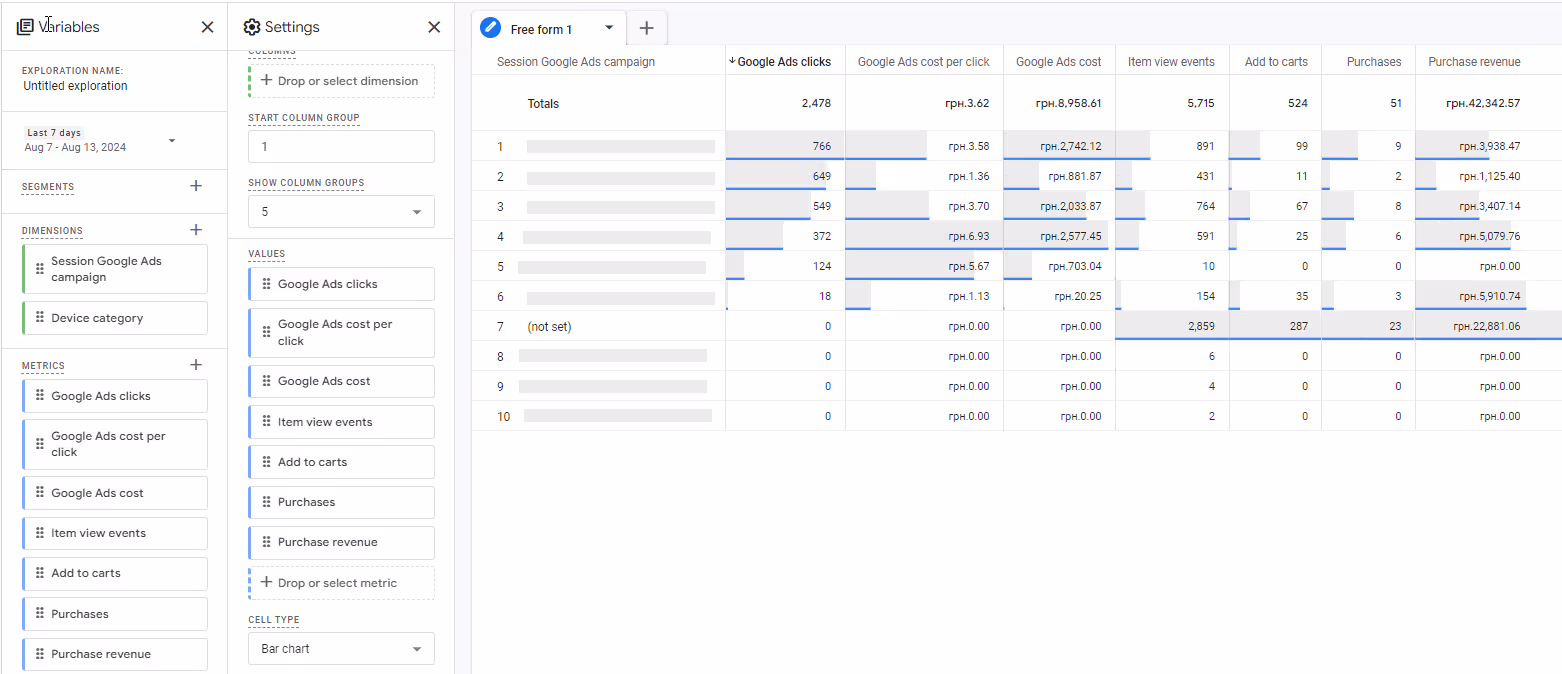Select Purchase revenue chip in Values
Screen dimensions: 1562x674
click(341, 542)
